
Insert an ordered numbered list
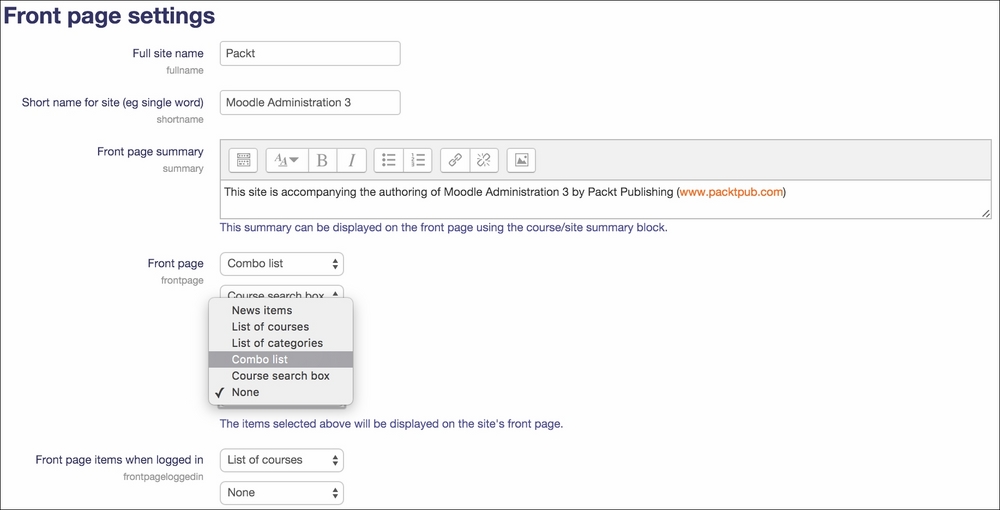click(418, 160)
